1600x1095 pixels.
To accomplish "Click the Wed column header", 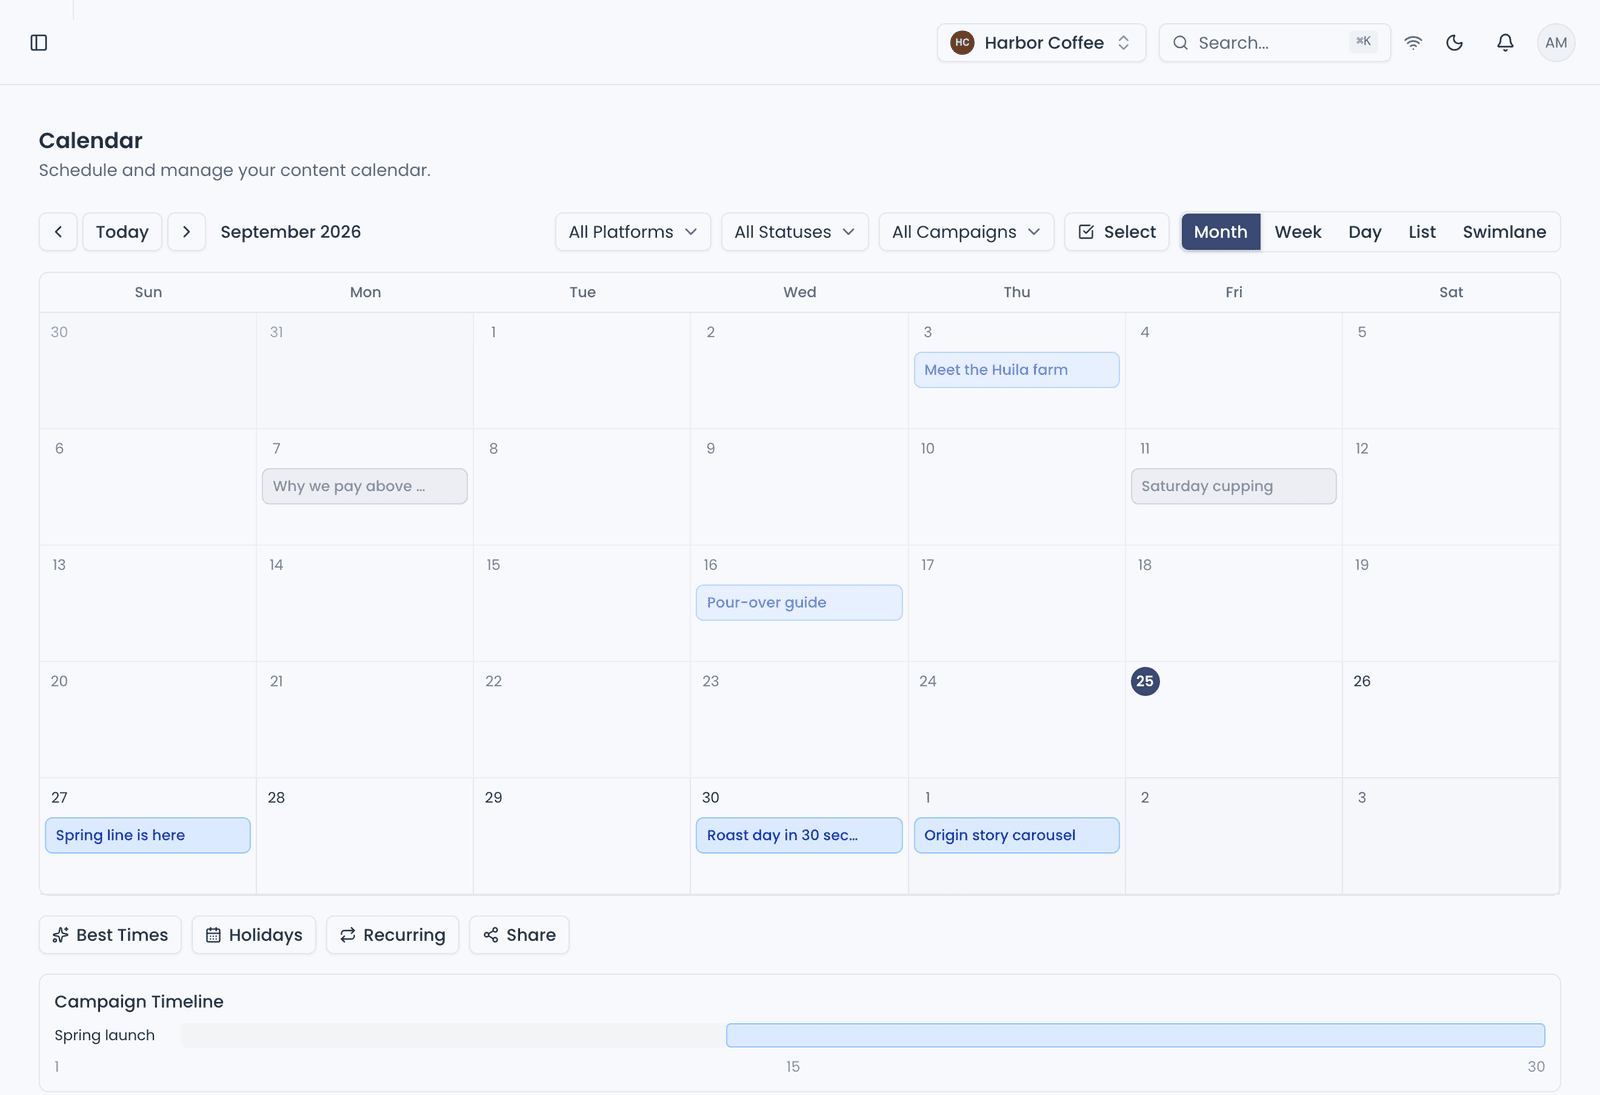I will [x=800, y=292].
